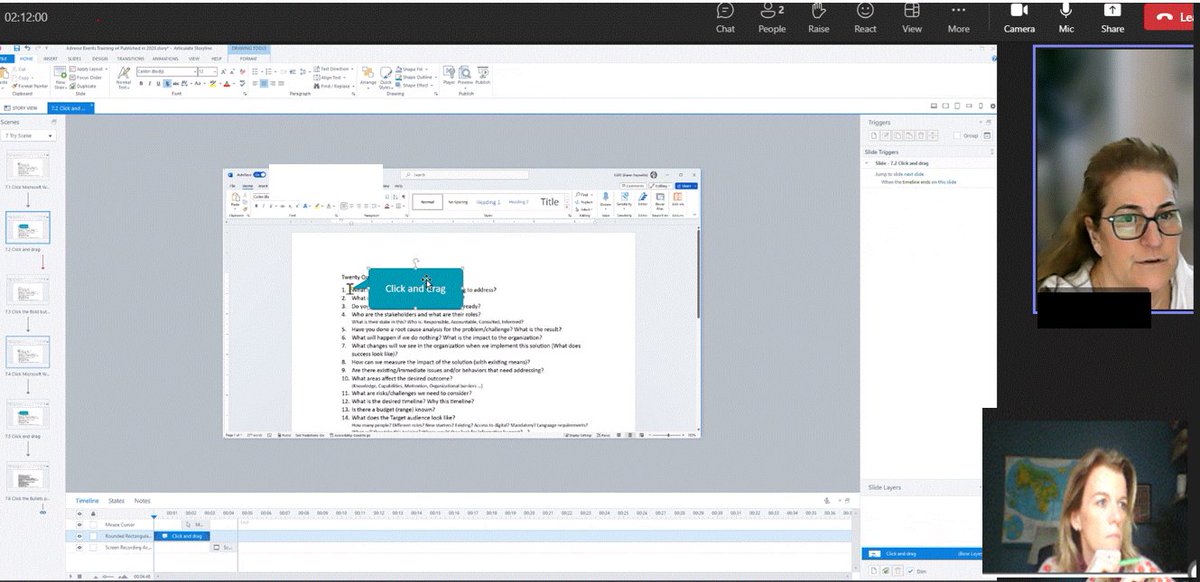The image size is (1200, 582).
Task: Open the Shape Outline dropdown
Action: click(417, 78)
